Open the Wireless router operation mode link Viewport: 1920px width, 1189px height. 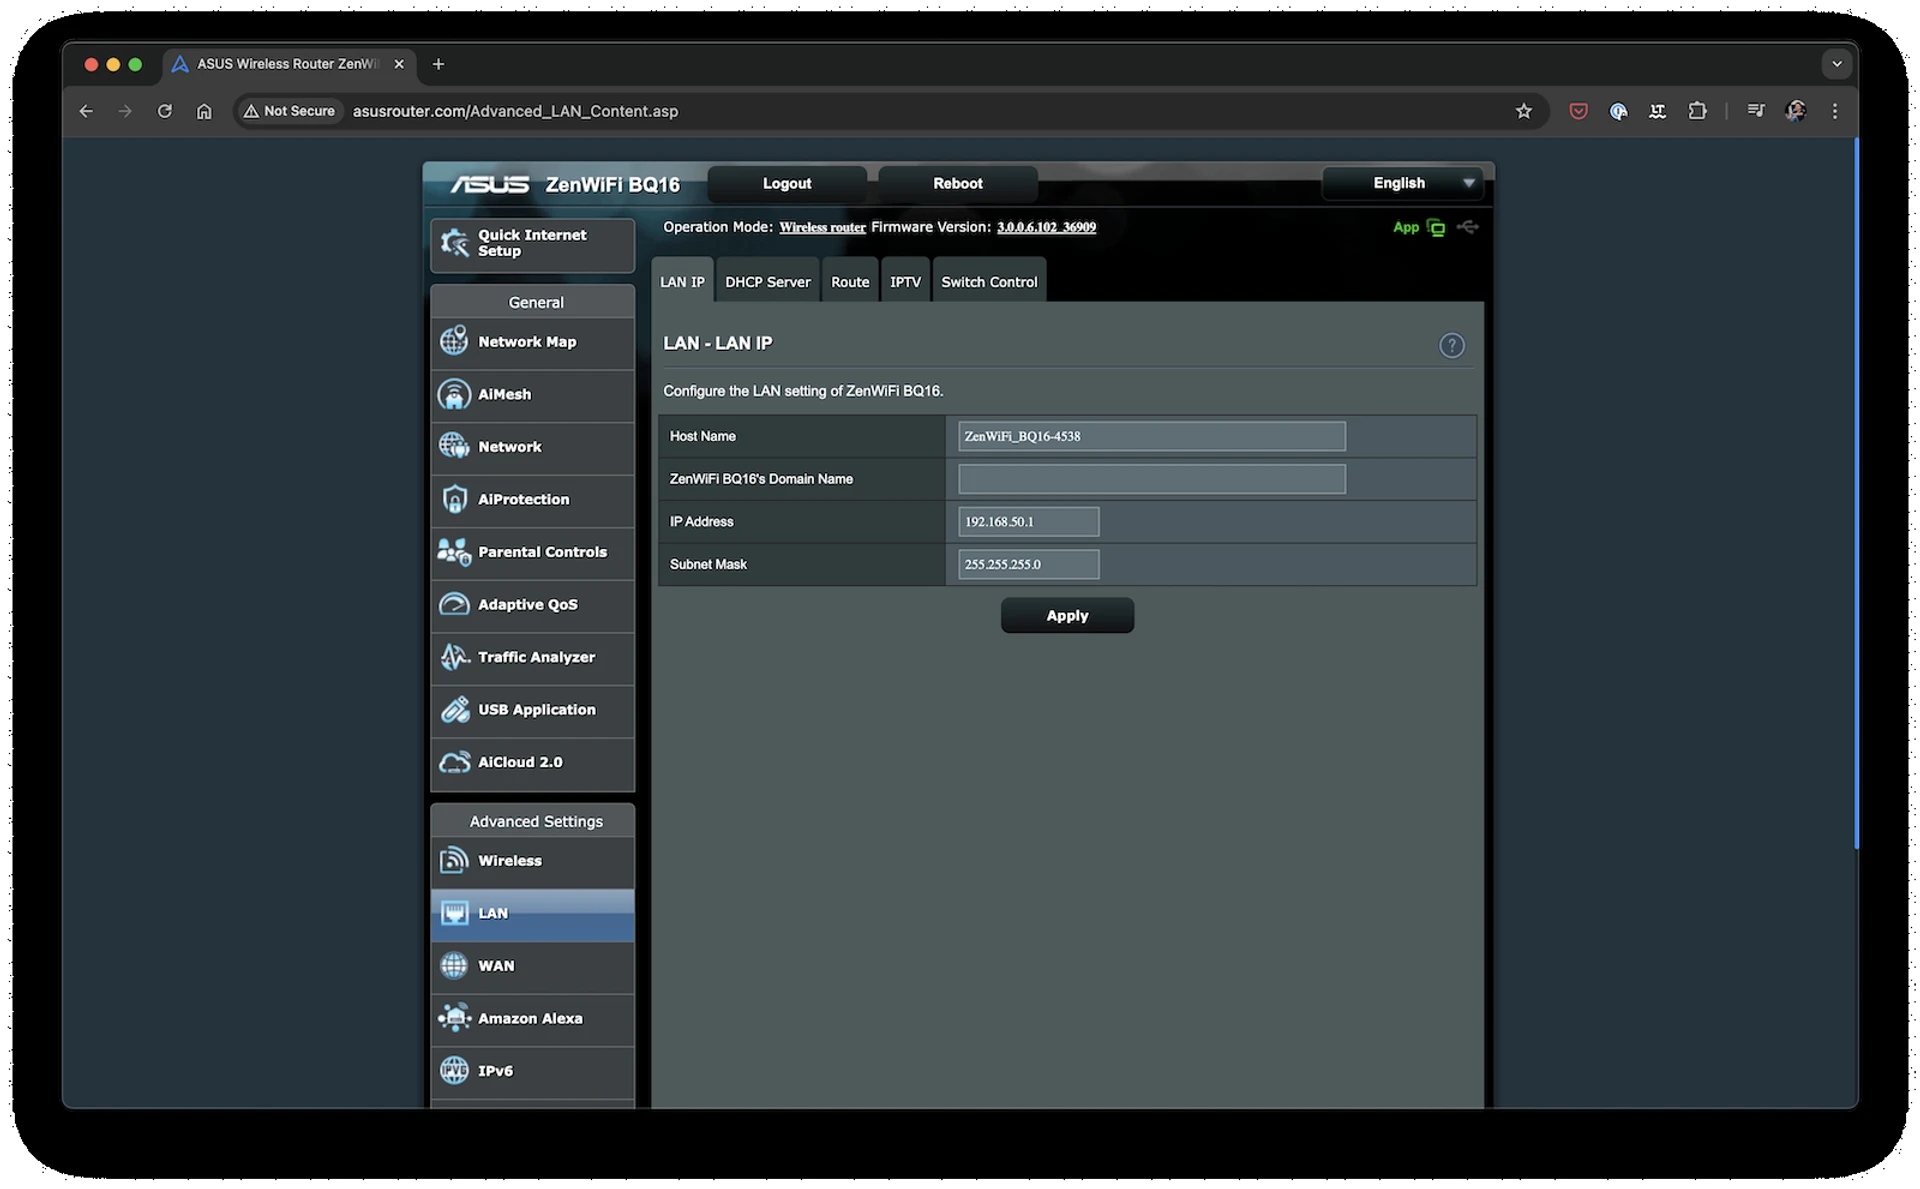822,227
